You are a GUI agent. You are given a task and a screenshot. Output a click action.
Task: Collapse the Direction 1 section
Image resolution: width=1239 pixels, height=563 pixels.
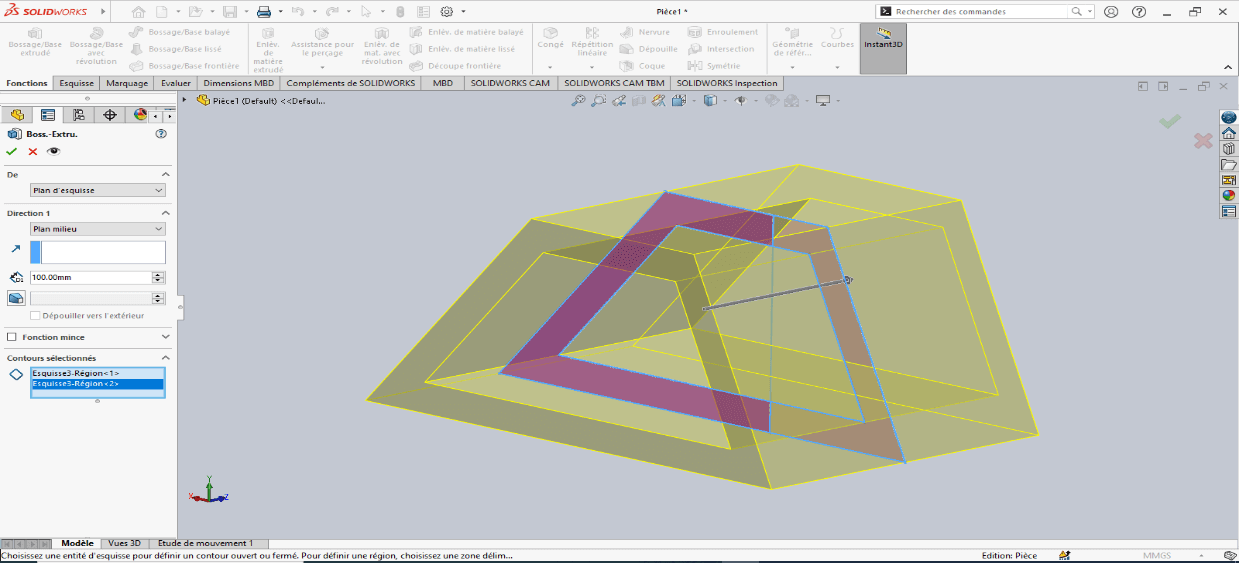166,213
